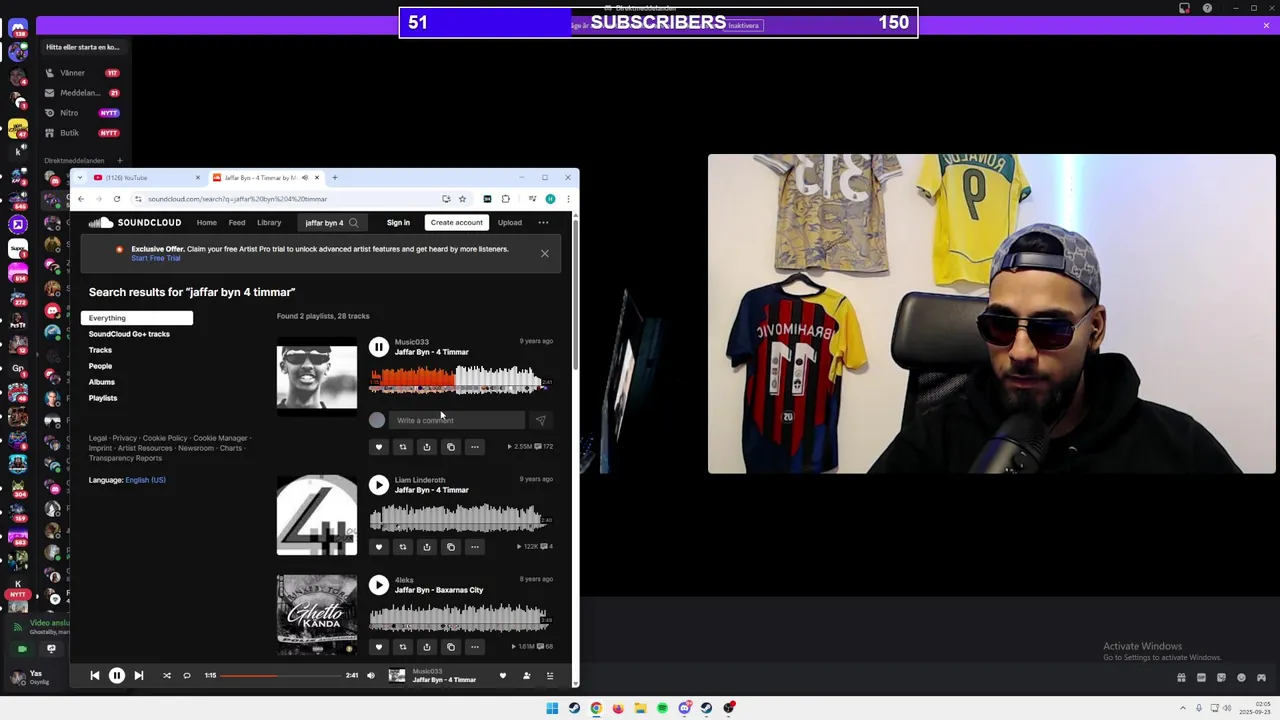Screen dimensions: 1280x720
Task: Toggle shuffle in player bar
Action: tap(166, 676)
